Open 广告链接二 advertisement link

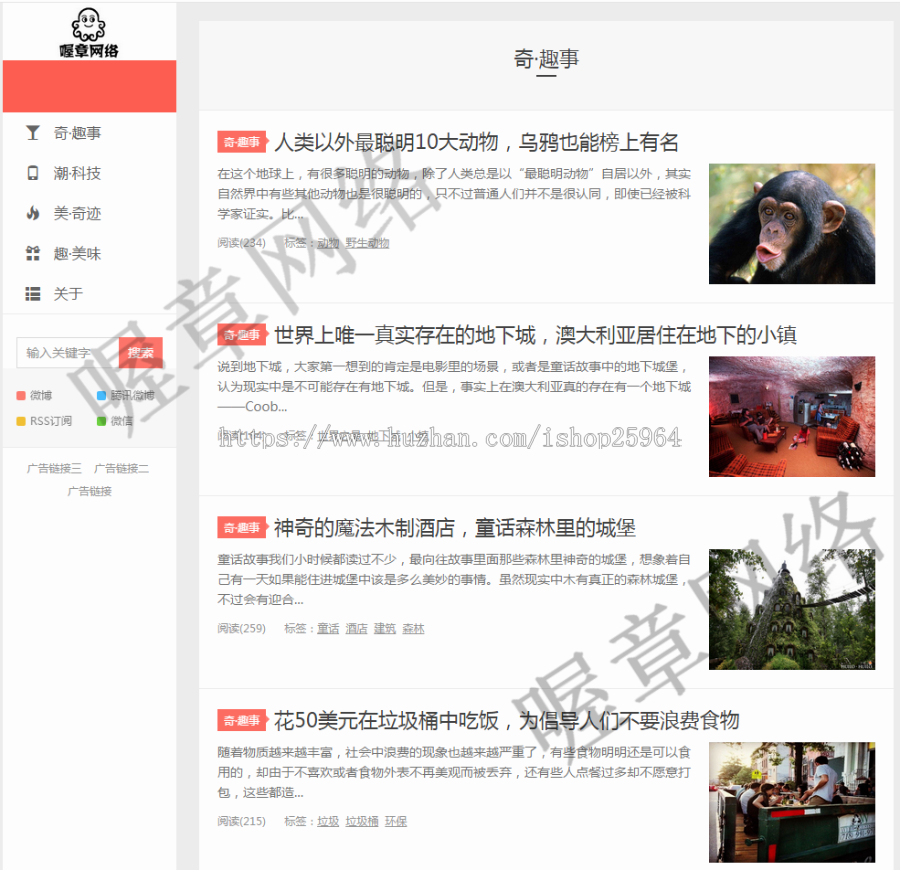120,468
